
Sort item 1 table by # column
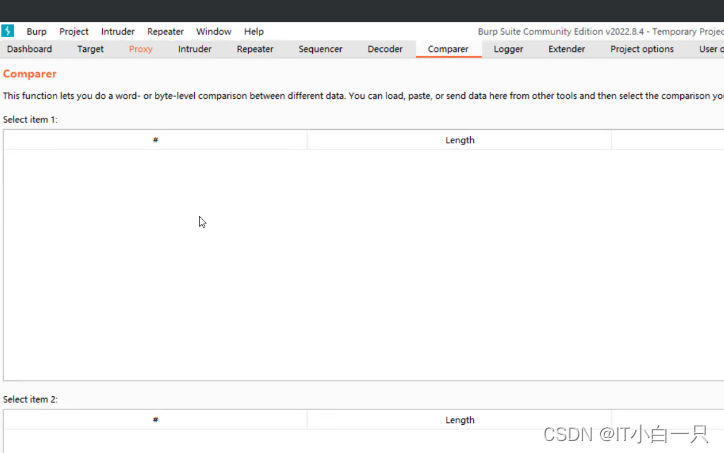coord(156,140)
